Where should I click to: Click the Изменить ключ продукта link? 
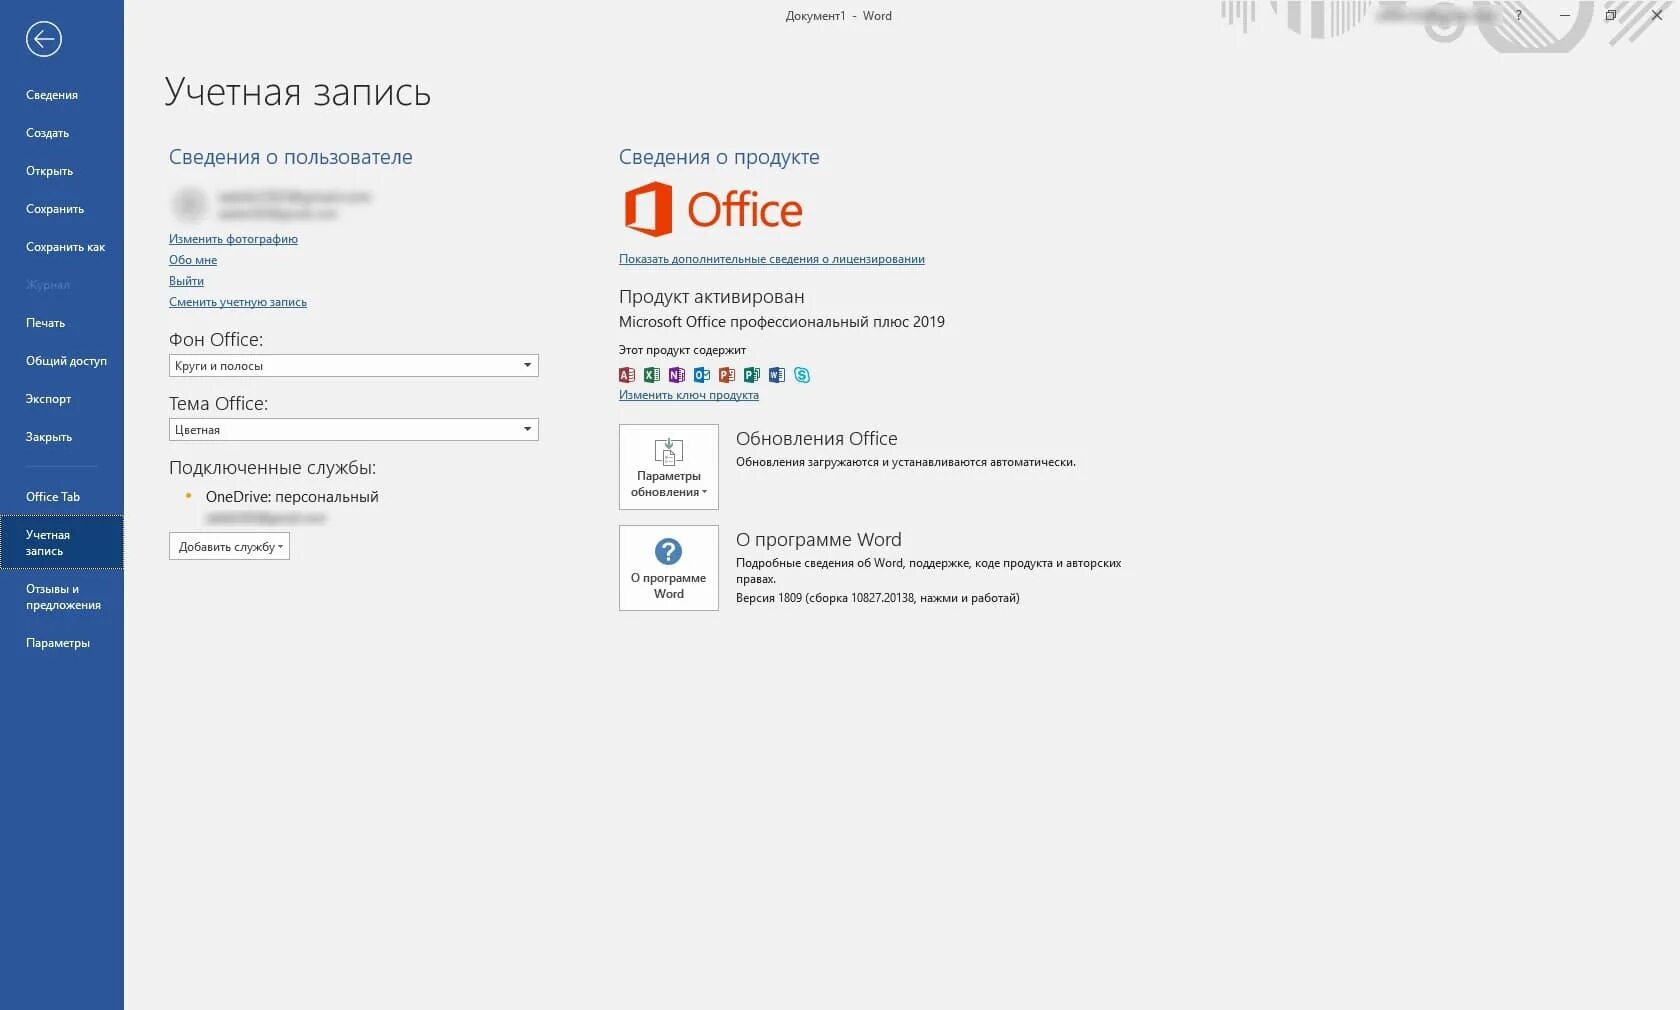689,395
